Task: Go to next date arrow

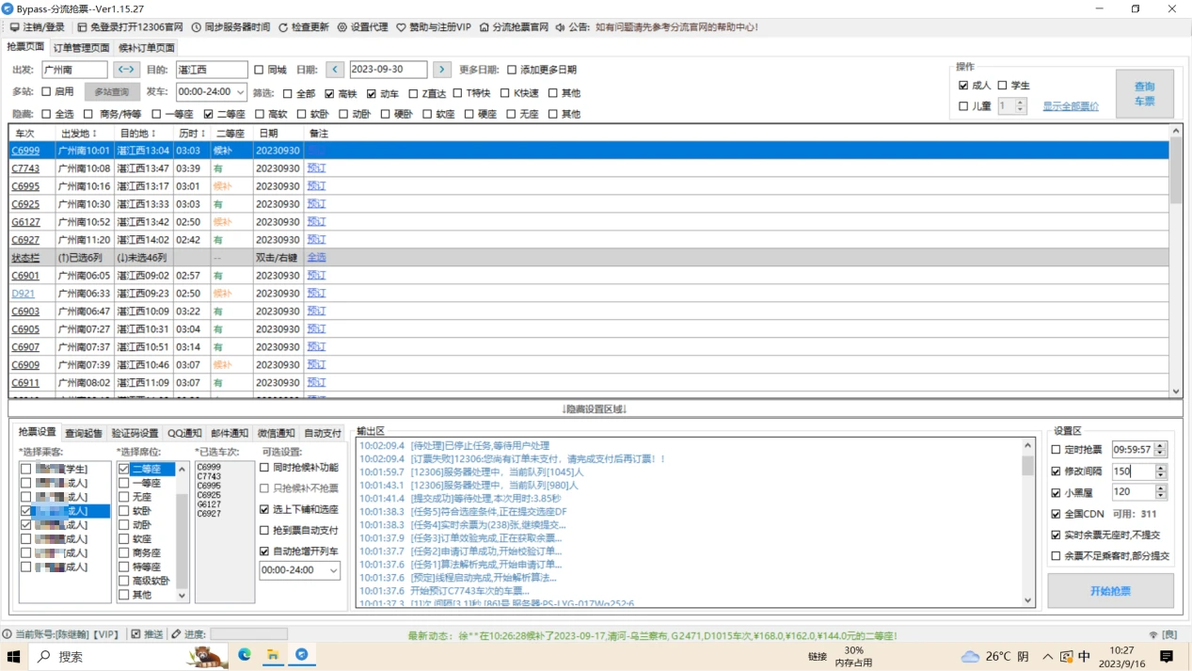Action: (x=442, y=69)
